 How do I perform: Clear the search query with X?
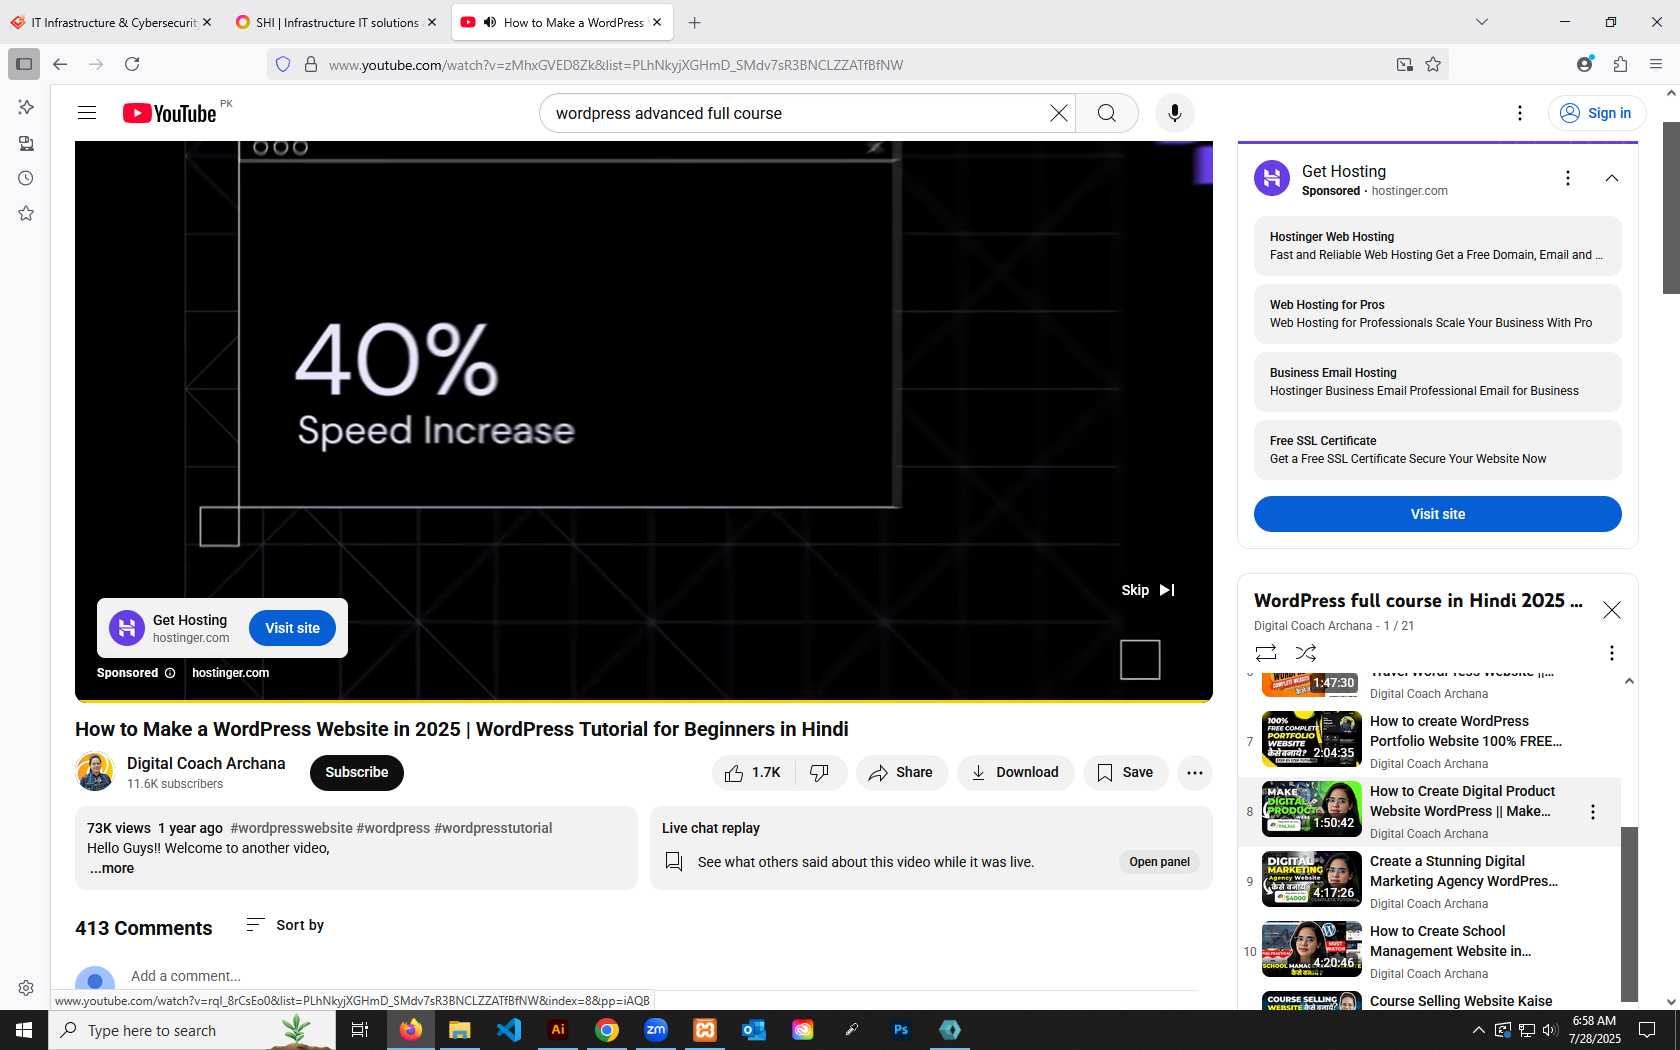(1058, 113)
